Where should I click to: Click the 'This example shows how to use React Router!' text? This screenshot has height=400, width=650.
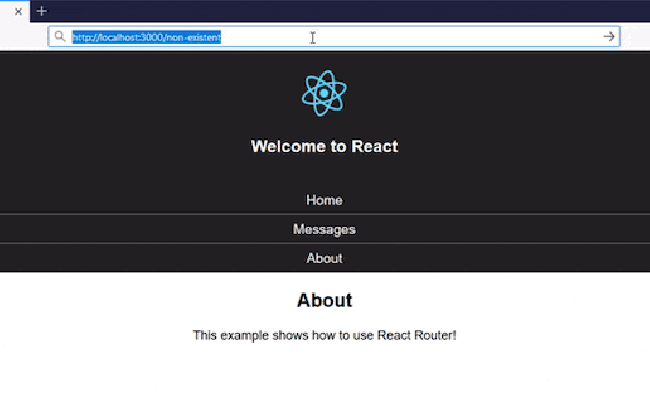coord(324,335)
